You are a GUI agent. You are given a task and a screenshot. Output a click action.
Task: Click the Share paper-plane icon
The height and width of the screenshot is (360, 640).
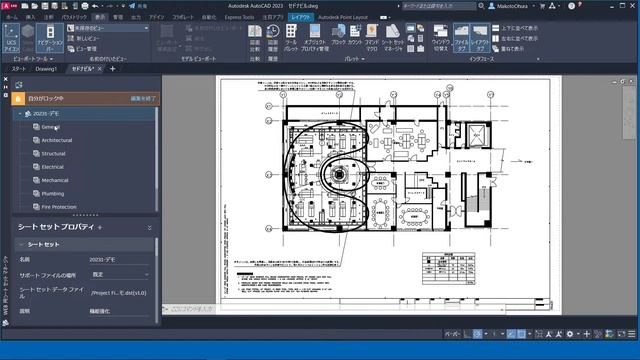132,6
